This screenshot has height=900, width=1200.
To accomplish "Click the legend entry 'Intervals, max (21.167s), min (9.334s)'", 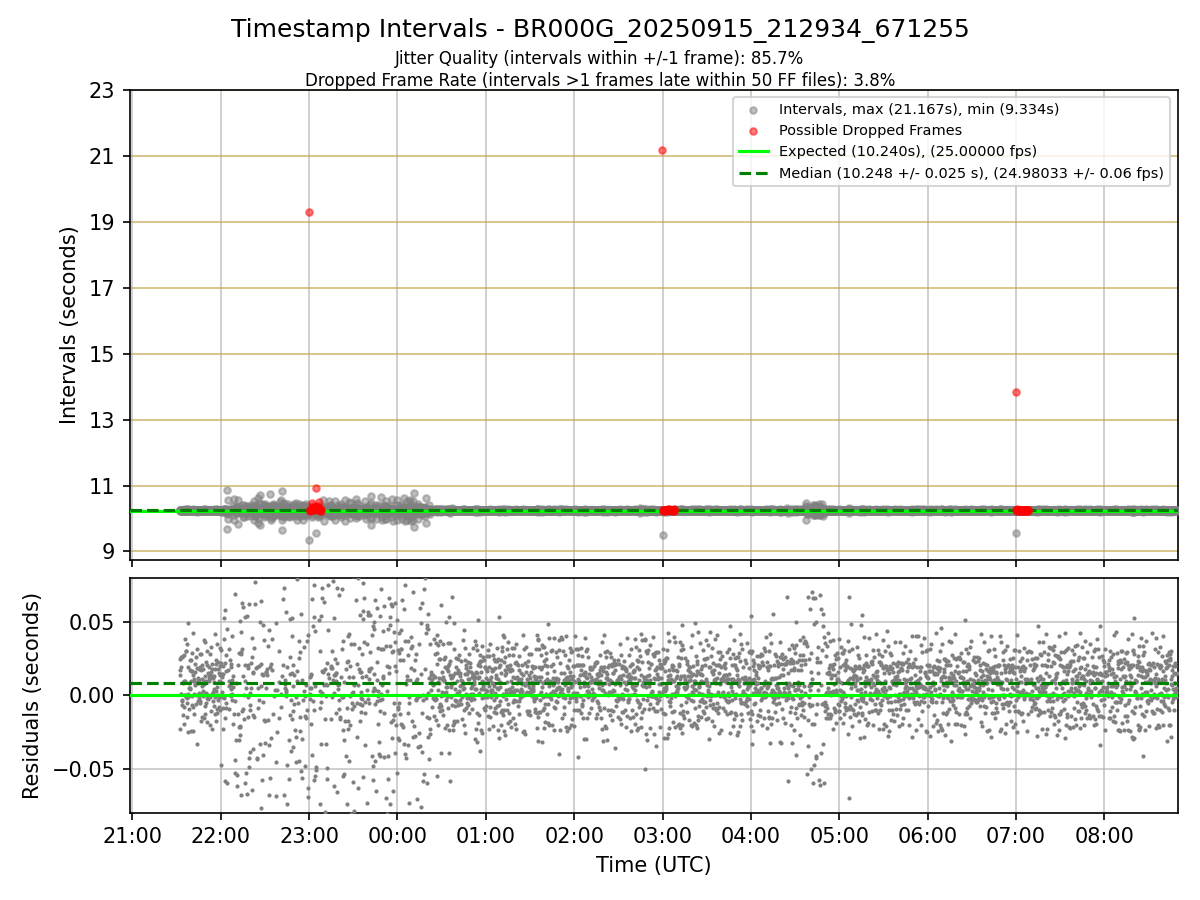I will pos(919,109).
